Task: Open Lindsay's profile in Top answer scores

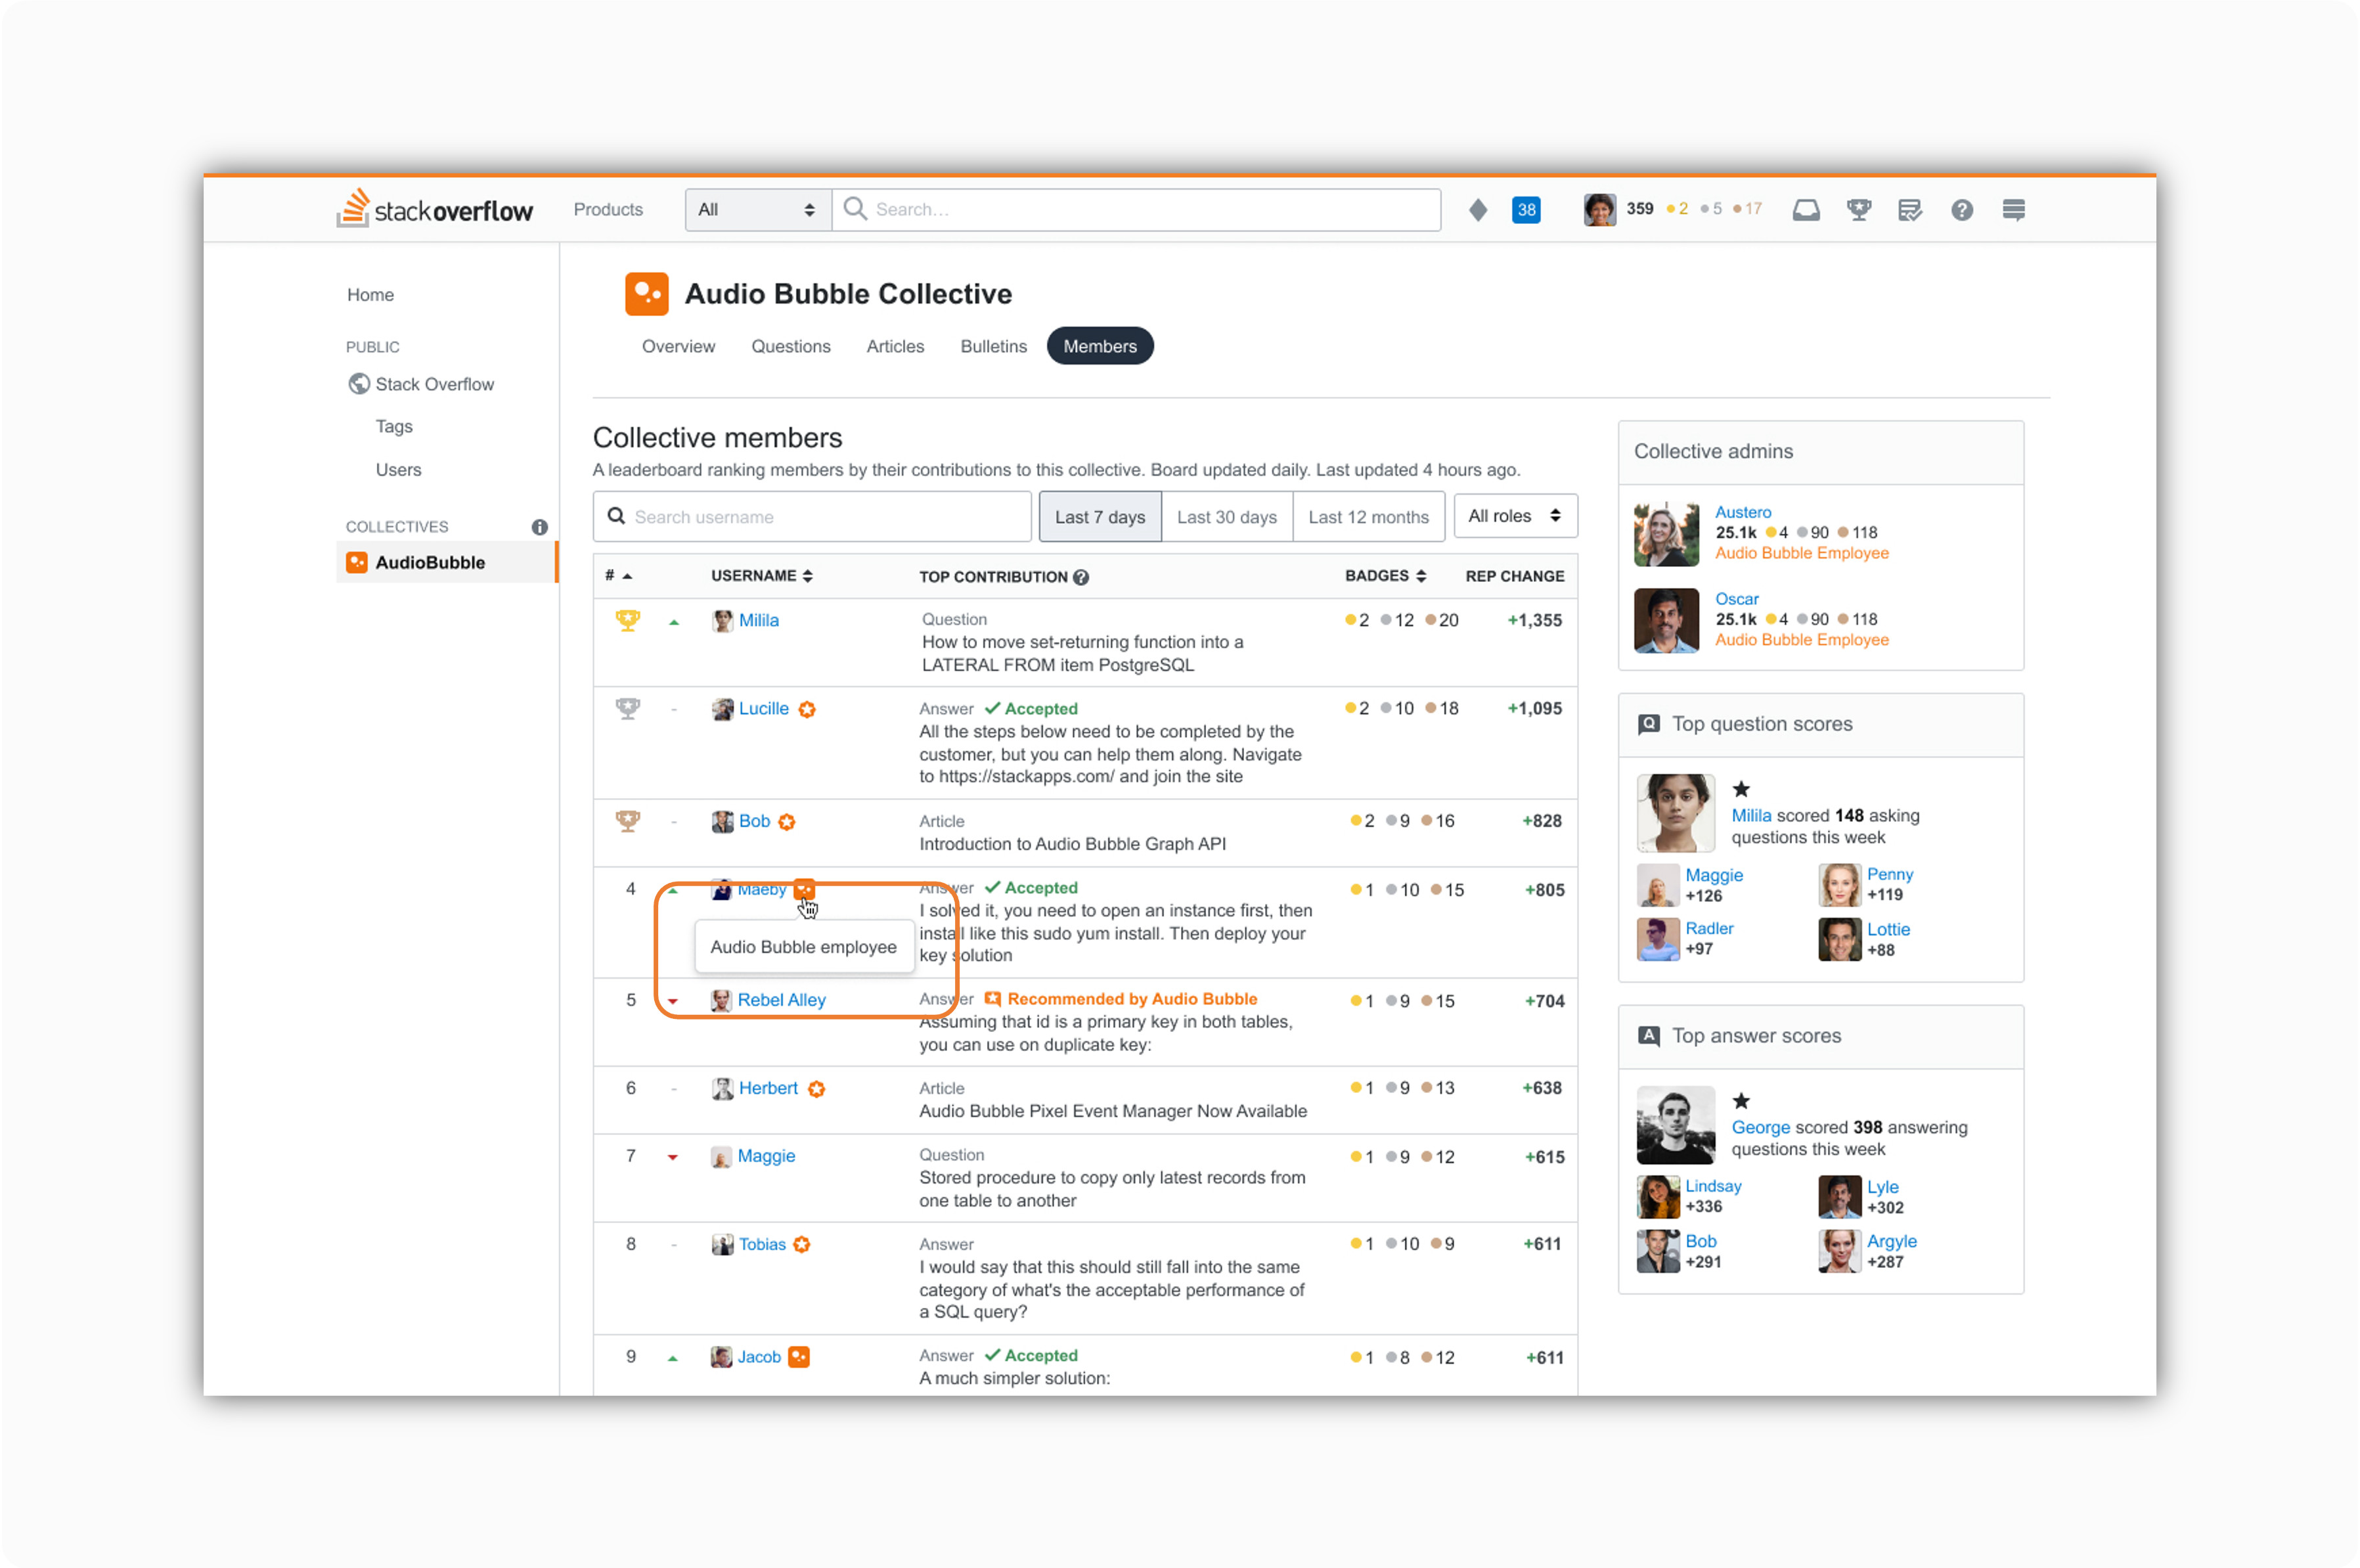Action: click(1713, 1186)
